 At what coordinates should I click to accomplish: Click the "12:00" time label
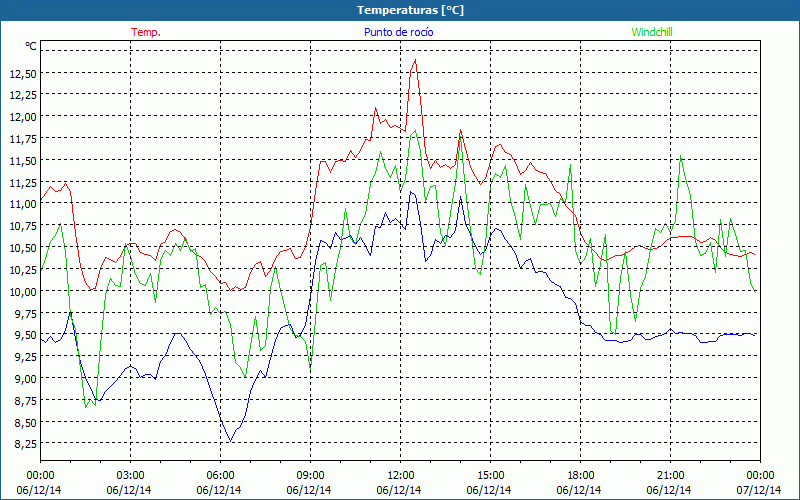(x=401, y=476)
